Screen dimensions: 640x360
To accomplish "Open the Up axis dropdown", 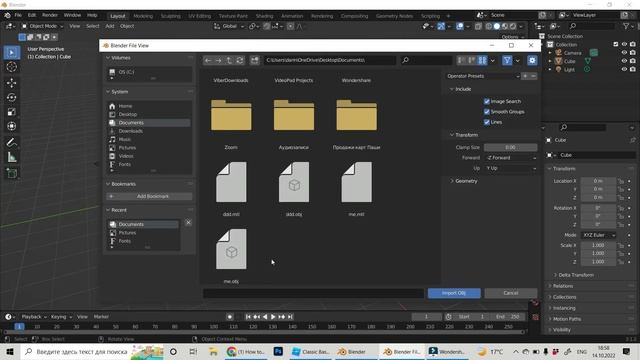I will coord(511,168).
